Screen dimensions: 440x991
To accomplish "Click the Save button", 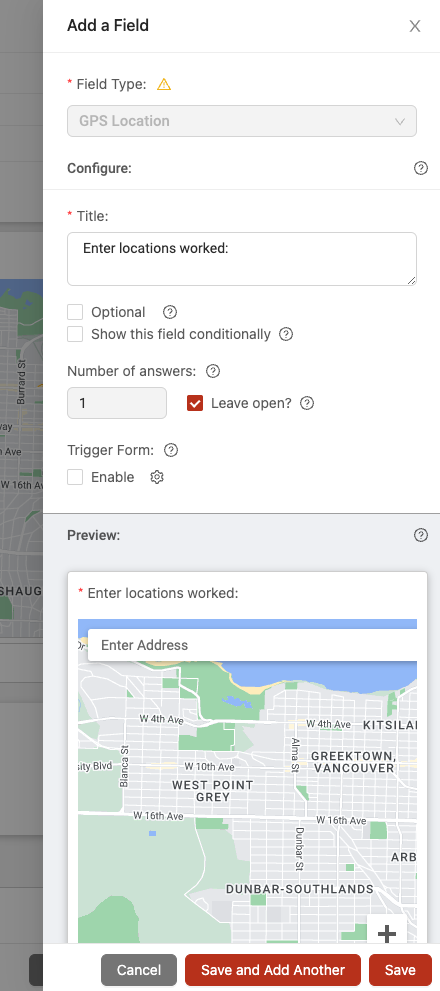I will (400, 970).
